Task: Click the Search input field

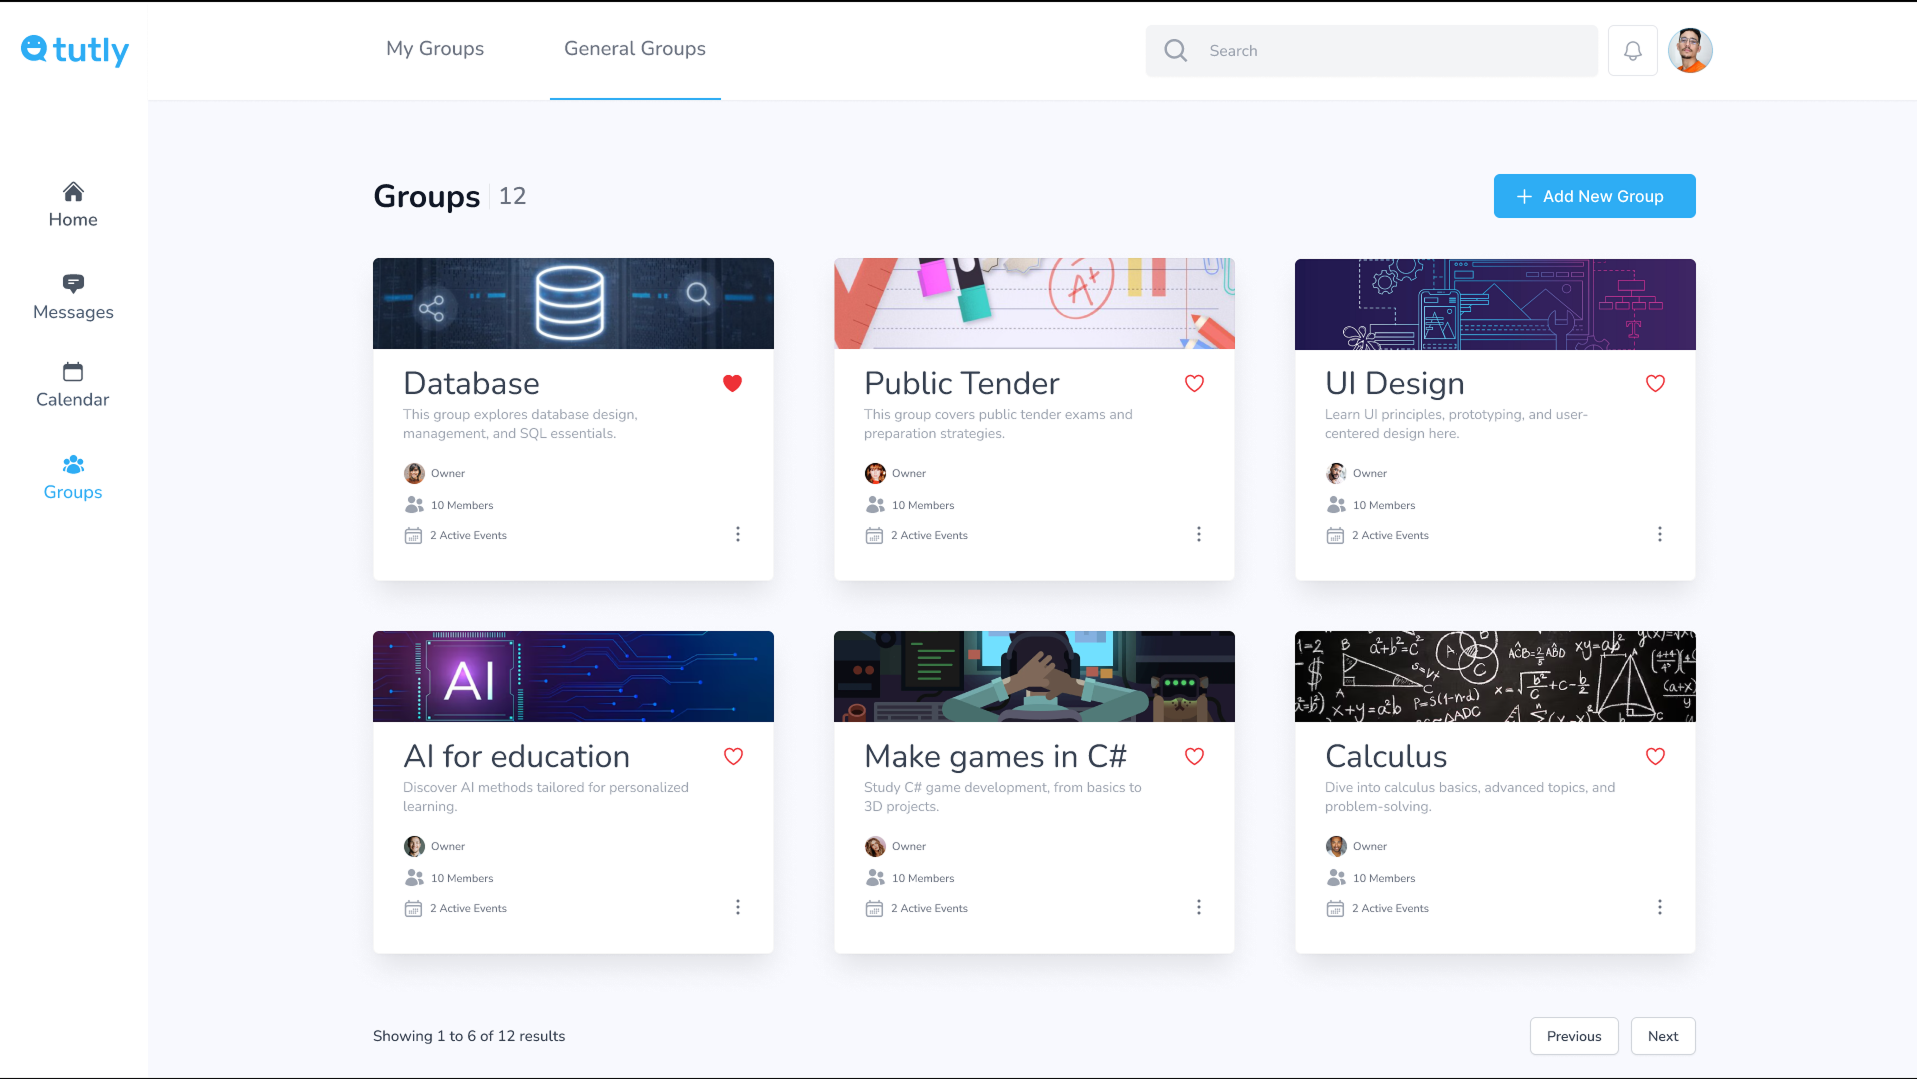Action: (x=1390, y=51)
